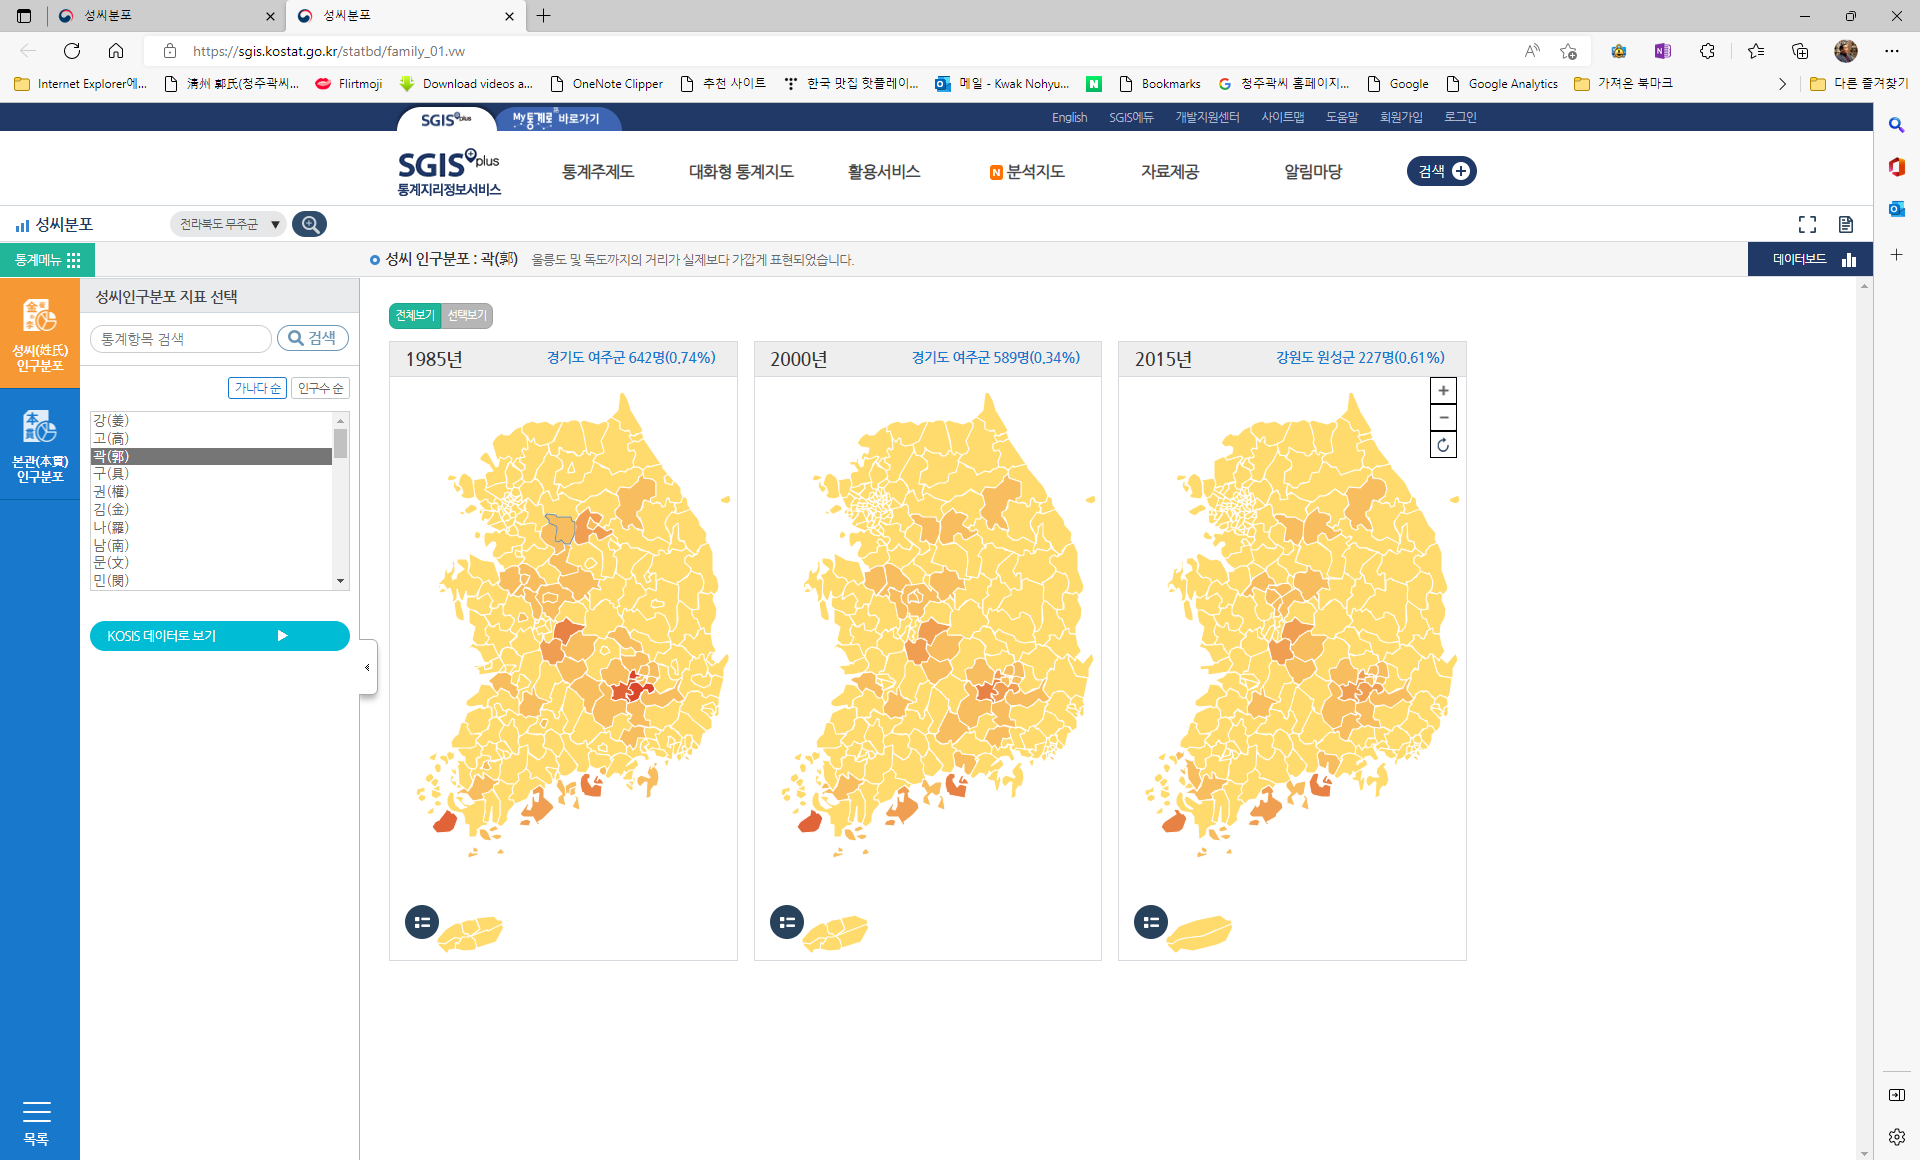Sort surnames by 인구수 순
The image size is (1920, 1160).
pyautogui.click(x=320, y=388)
